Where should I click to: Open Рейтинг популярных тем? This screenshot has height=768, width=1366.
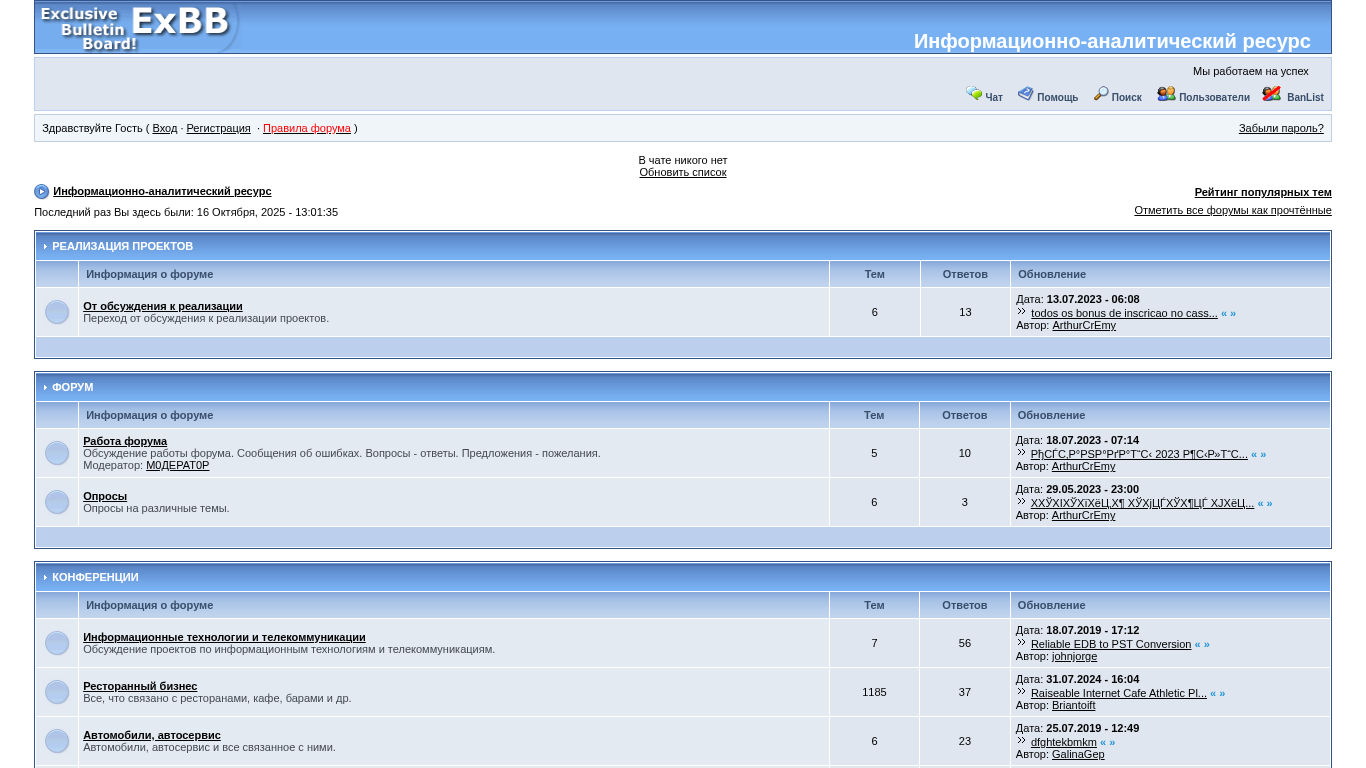pyautogui.click(x=1263, y=192)
